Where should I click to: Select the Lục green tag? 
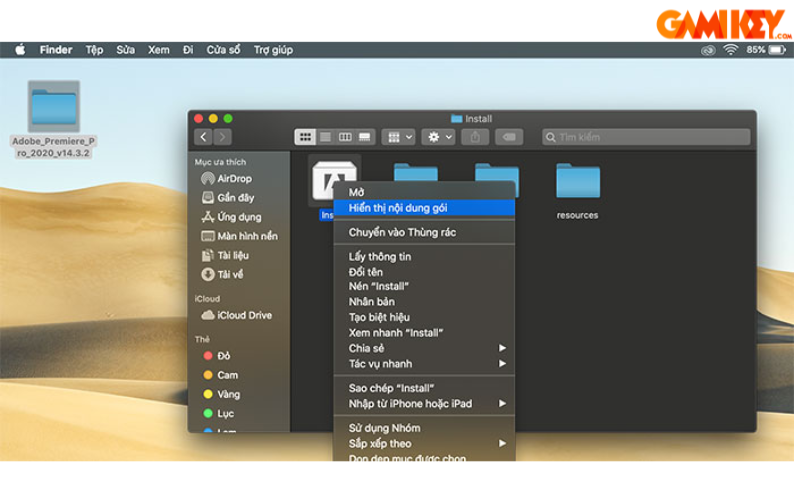tap(218, 413)
